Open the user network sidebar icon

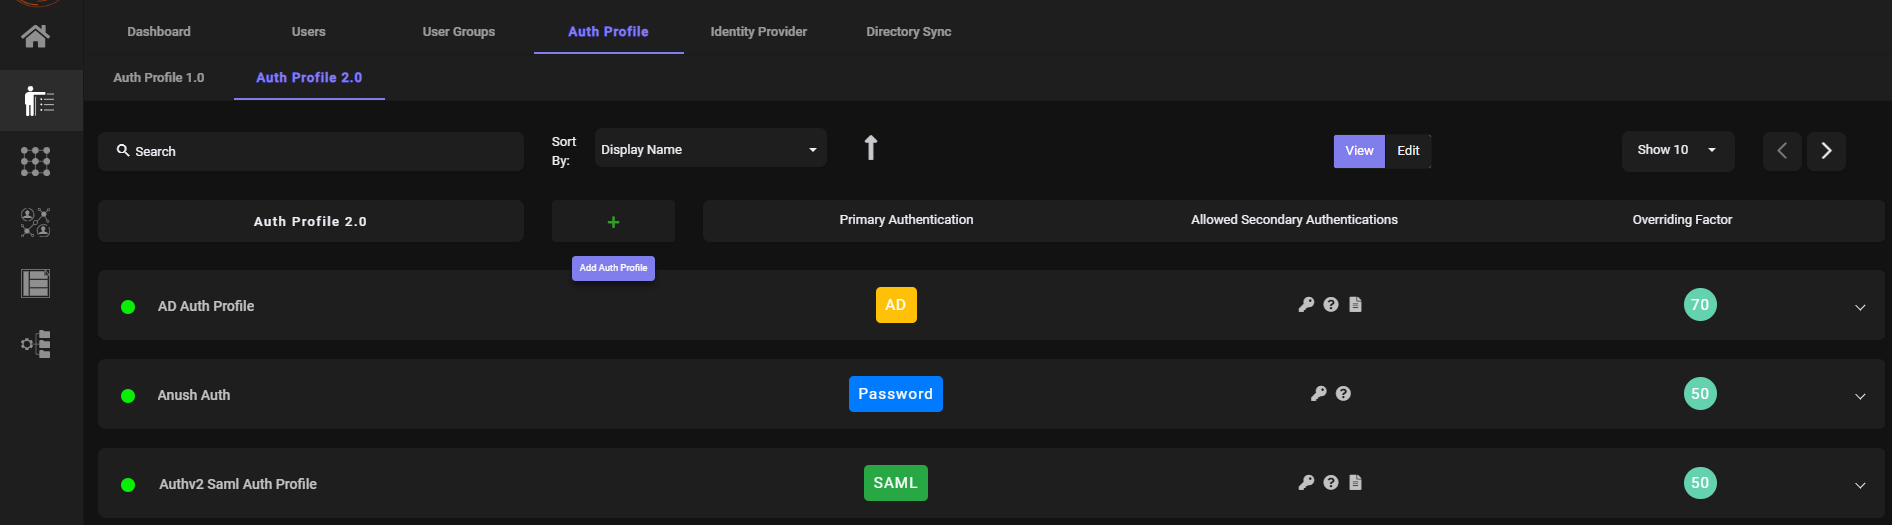point(36,222)
